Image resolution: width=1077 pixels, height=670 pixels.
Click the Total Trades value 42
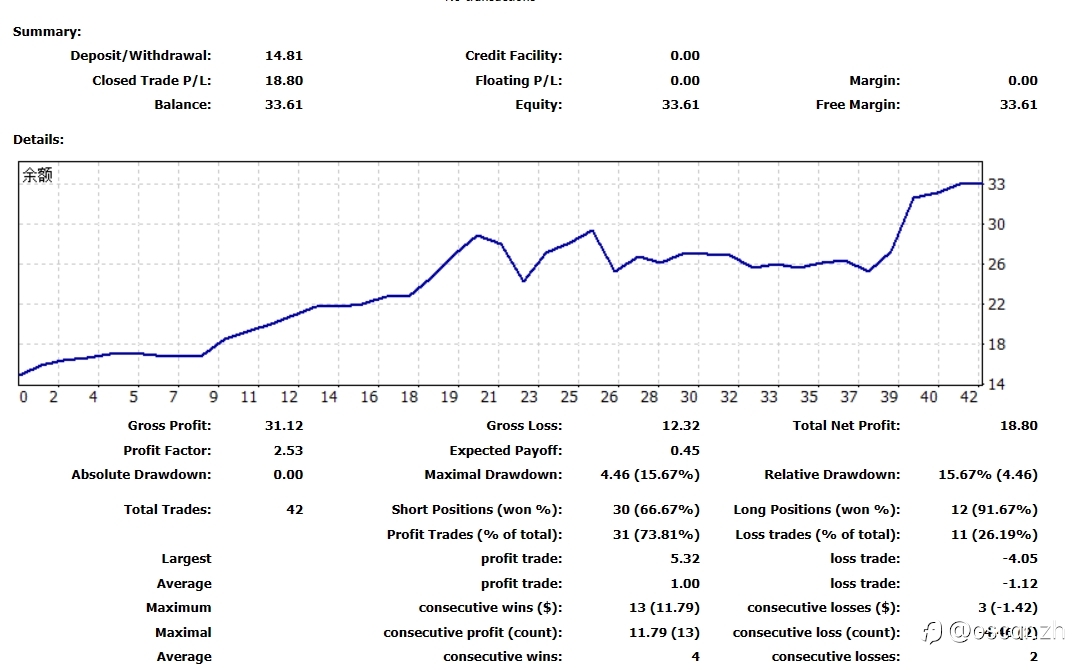click(x=295, y=510)
